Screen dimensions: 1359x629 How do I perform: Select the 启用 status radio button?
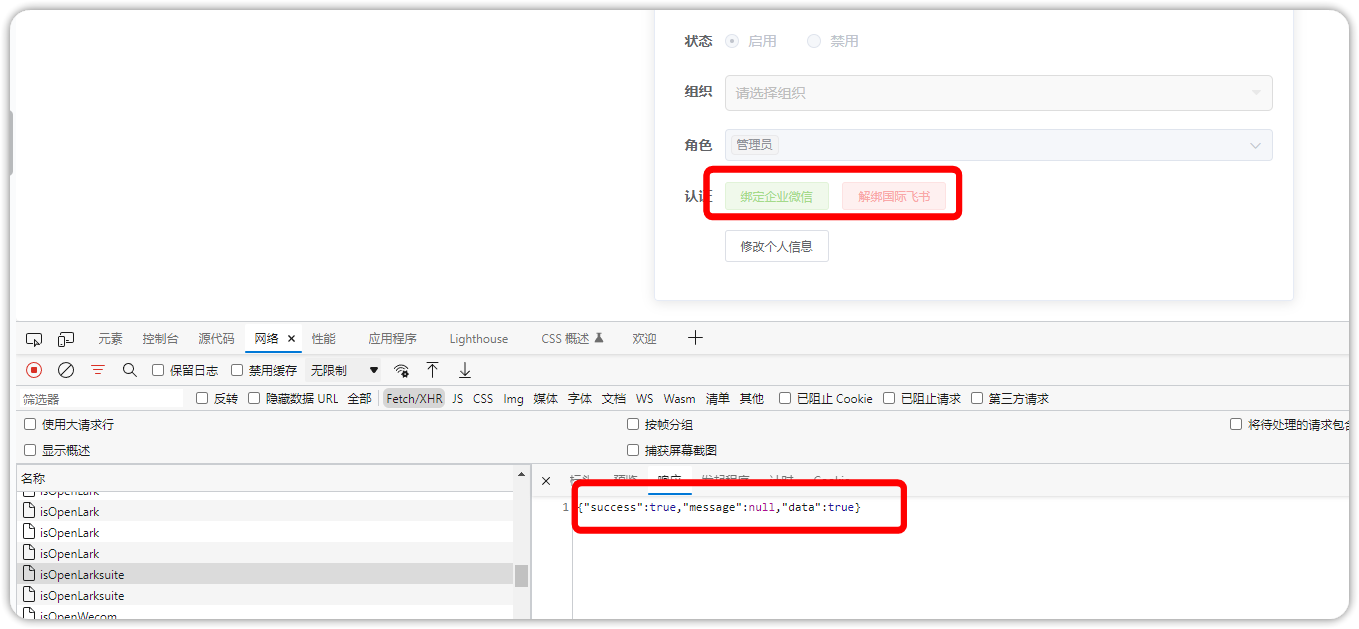point(732,41)
